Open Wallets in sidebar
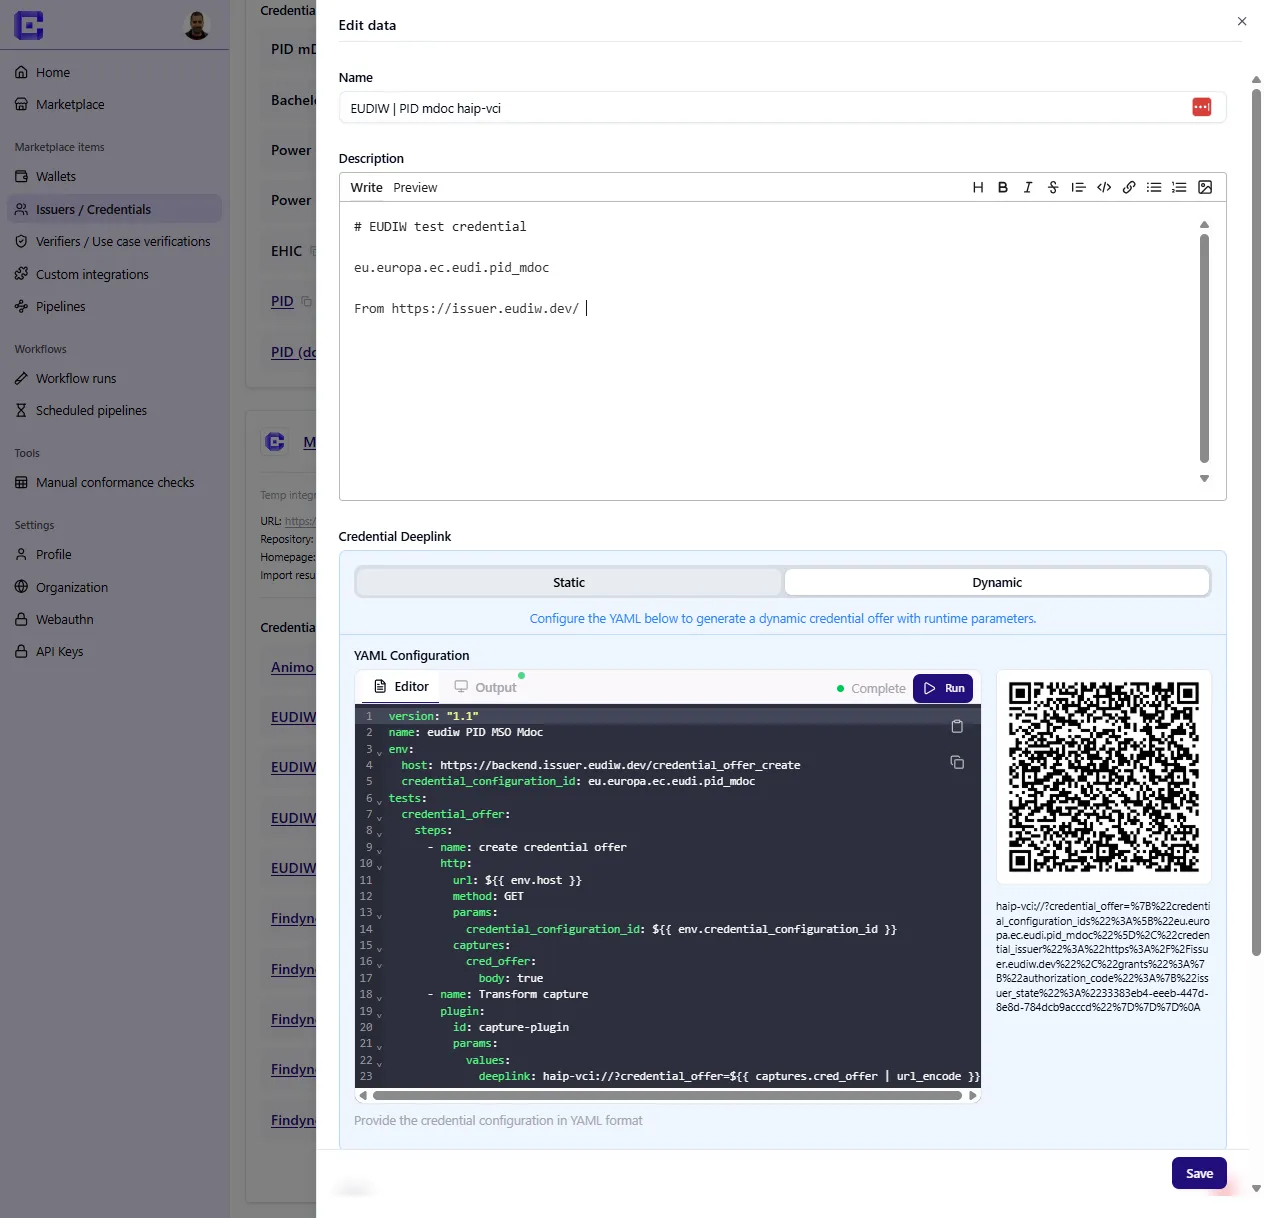 tap(56, 176)
